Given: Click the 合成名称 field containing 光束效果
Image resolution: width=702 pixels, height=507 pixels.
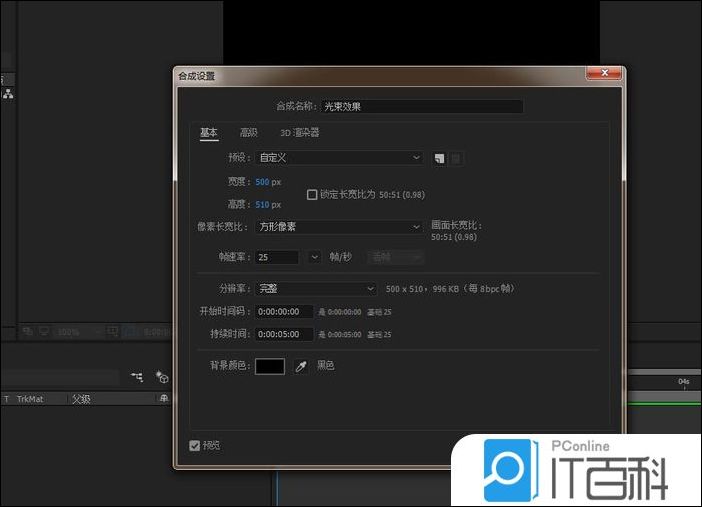Looking at the screenshot, I should 422,107.
